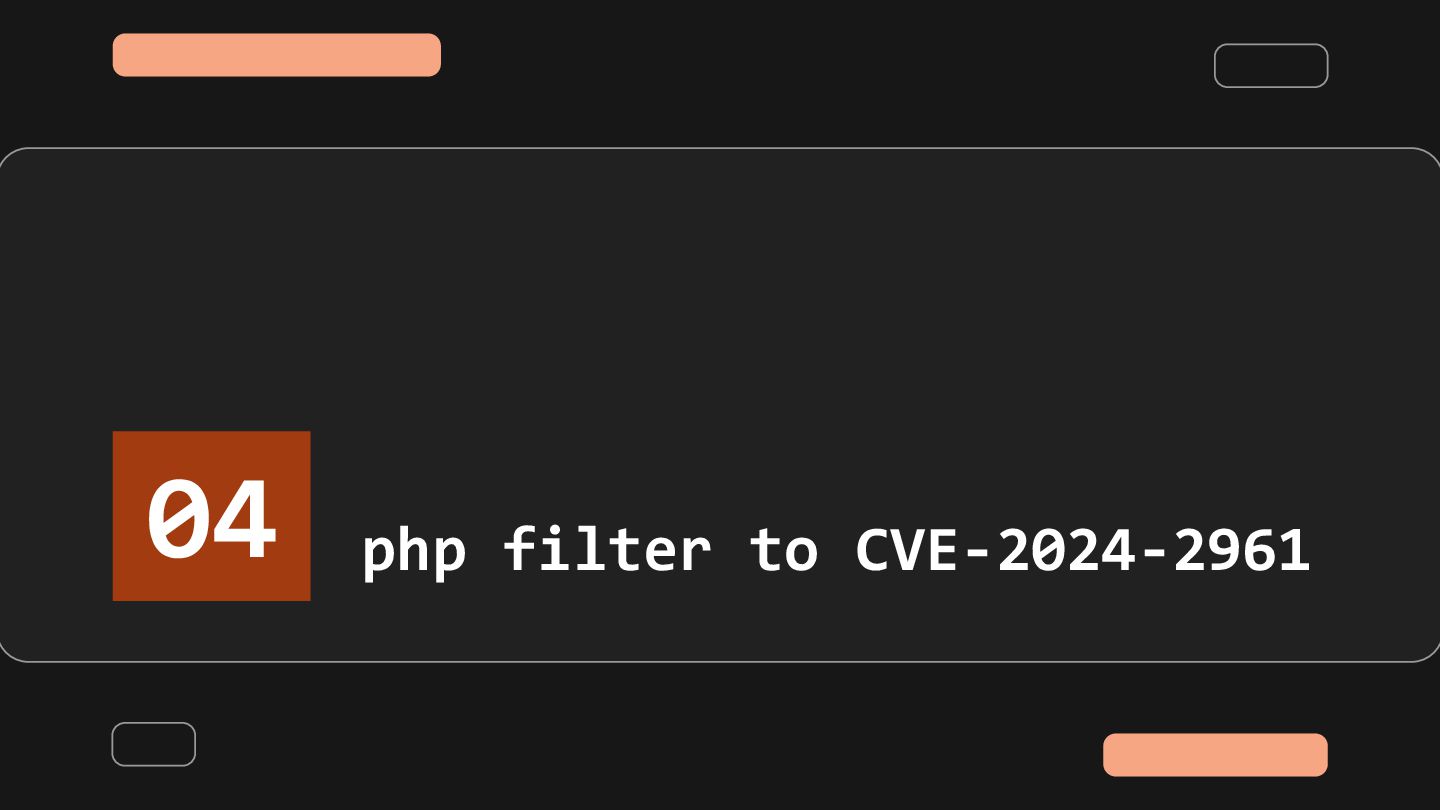
Task: Click dark background between the two bottom shapes
Action: 649,748
